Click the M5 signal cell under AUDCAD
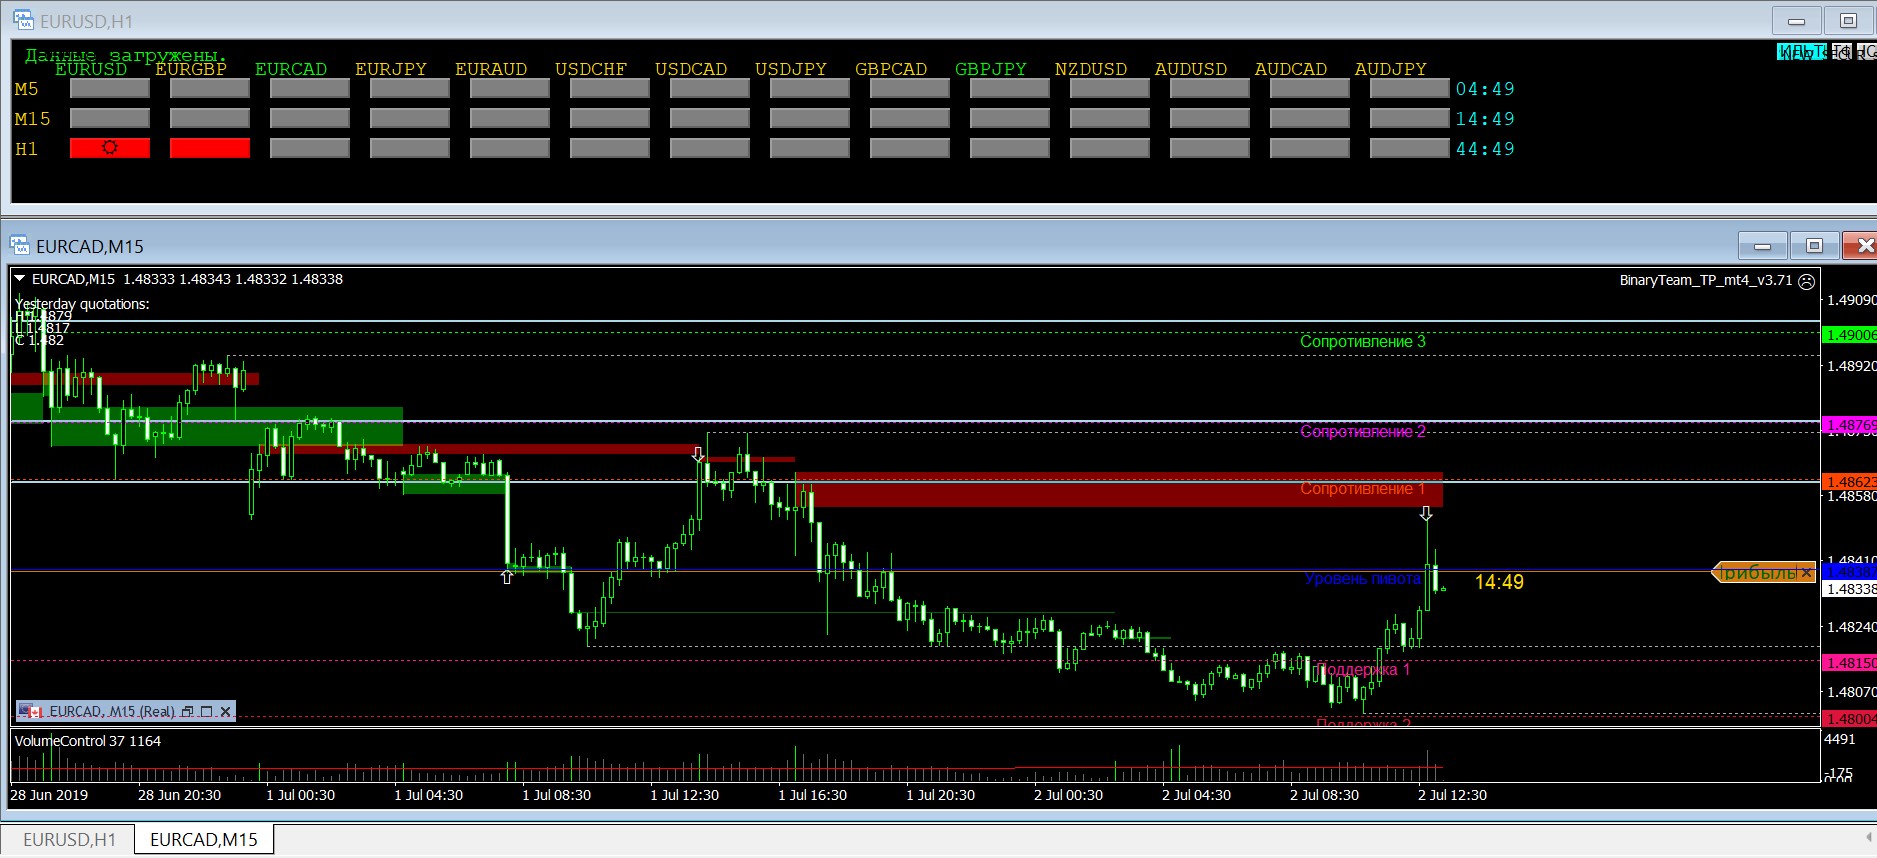 (1310, 88)
